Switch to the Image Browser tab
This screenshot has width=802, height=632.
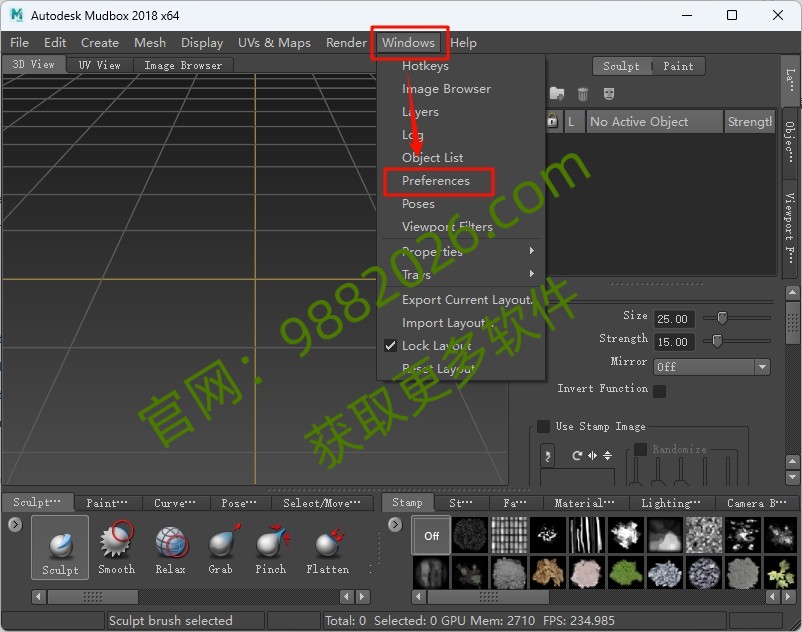pyautogui.click(x=183, y=65)
